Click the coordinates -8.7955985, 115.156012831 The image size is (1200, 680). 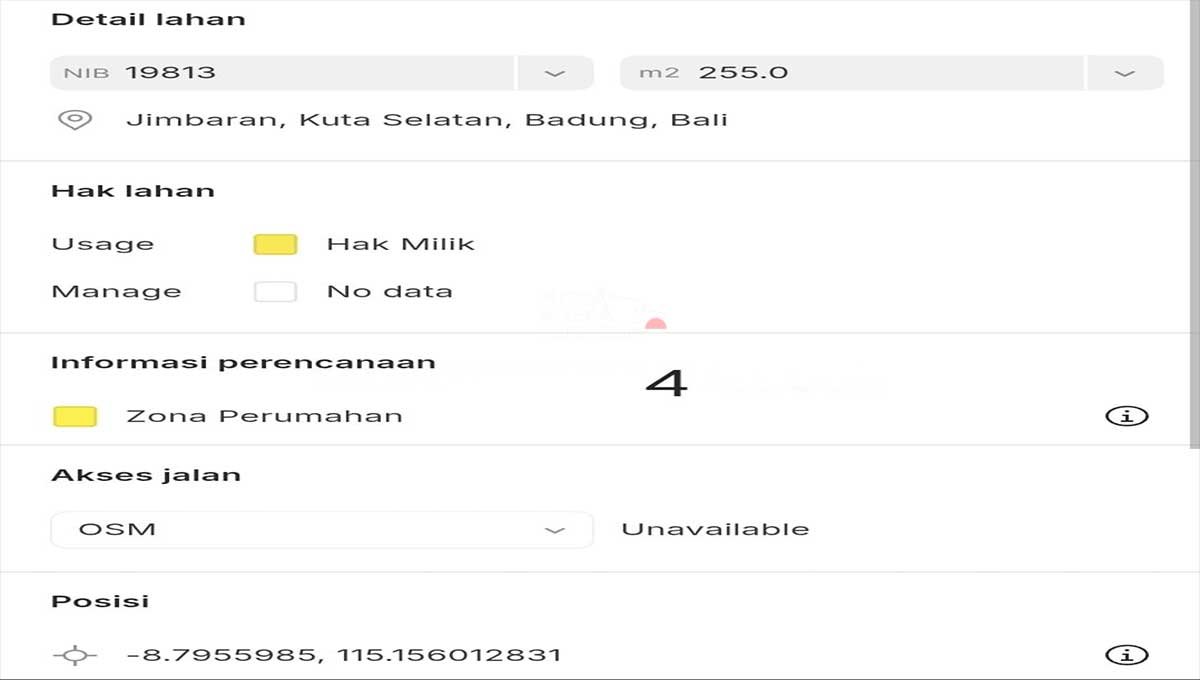click(x=344, y=656)
